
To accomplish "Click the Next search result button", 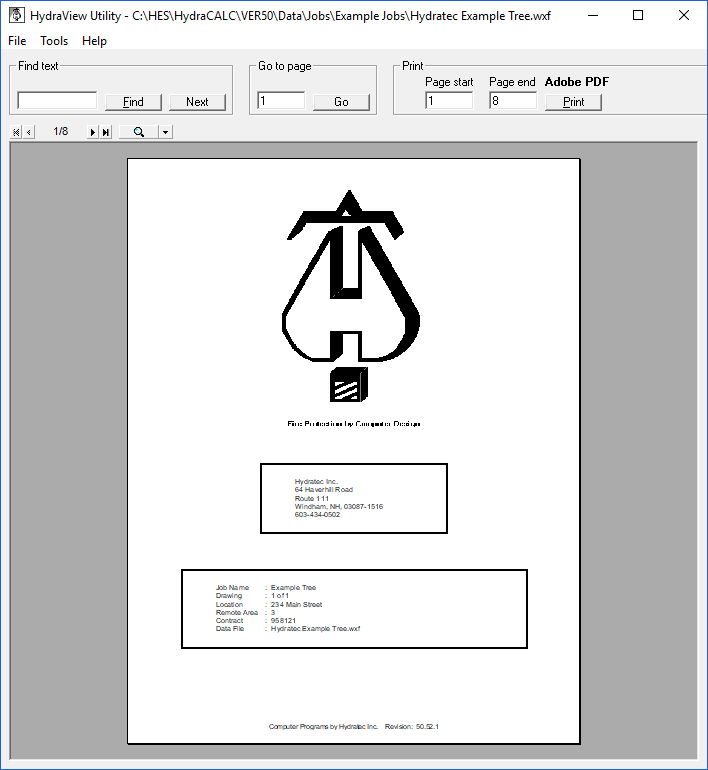I will [197, 102].
